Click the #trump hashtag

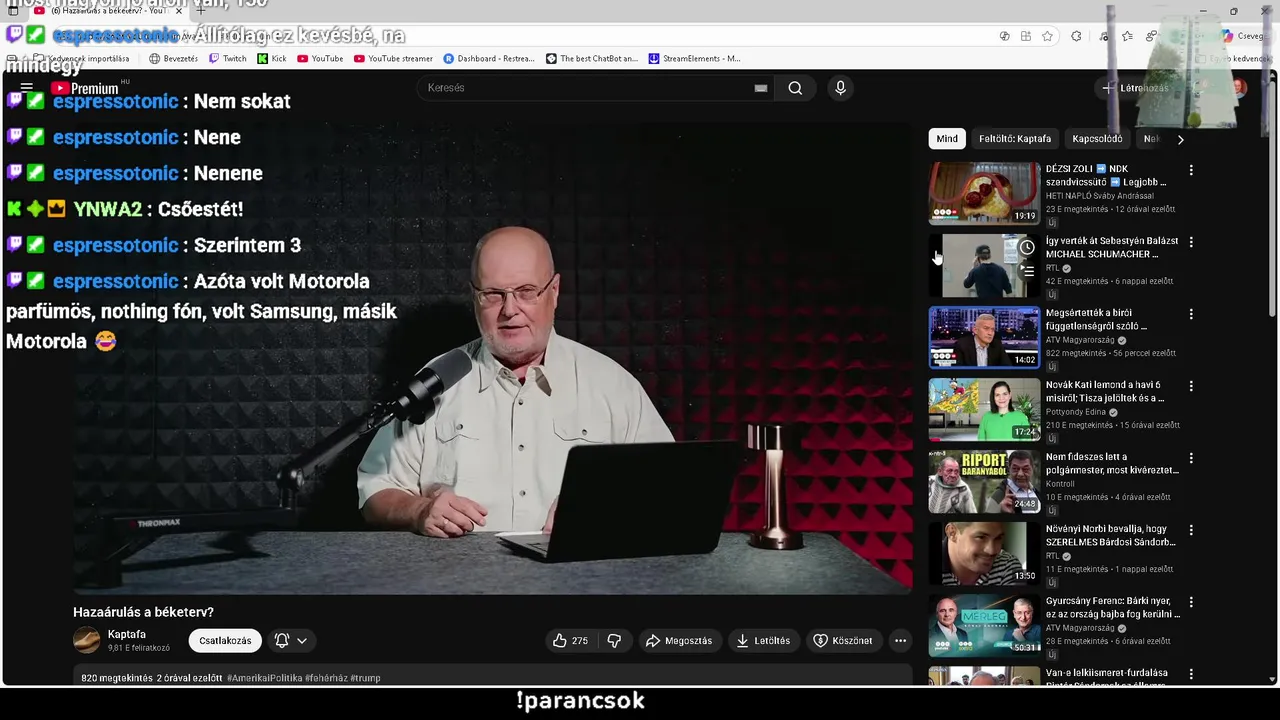click(365, 678)
